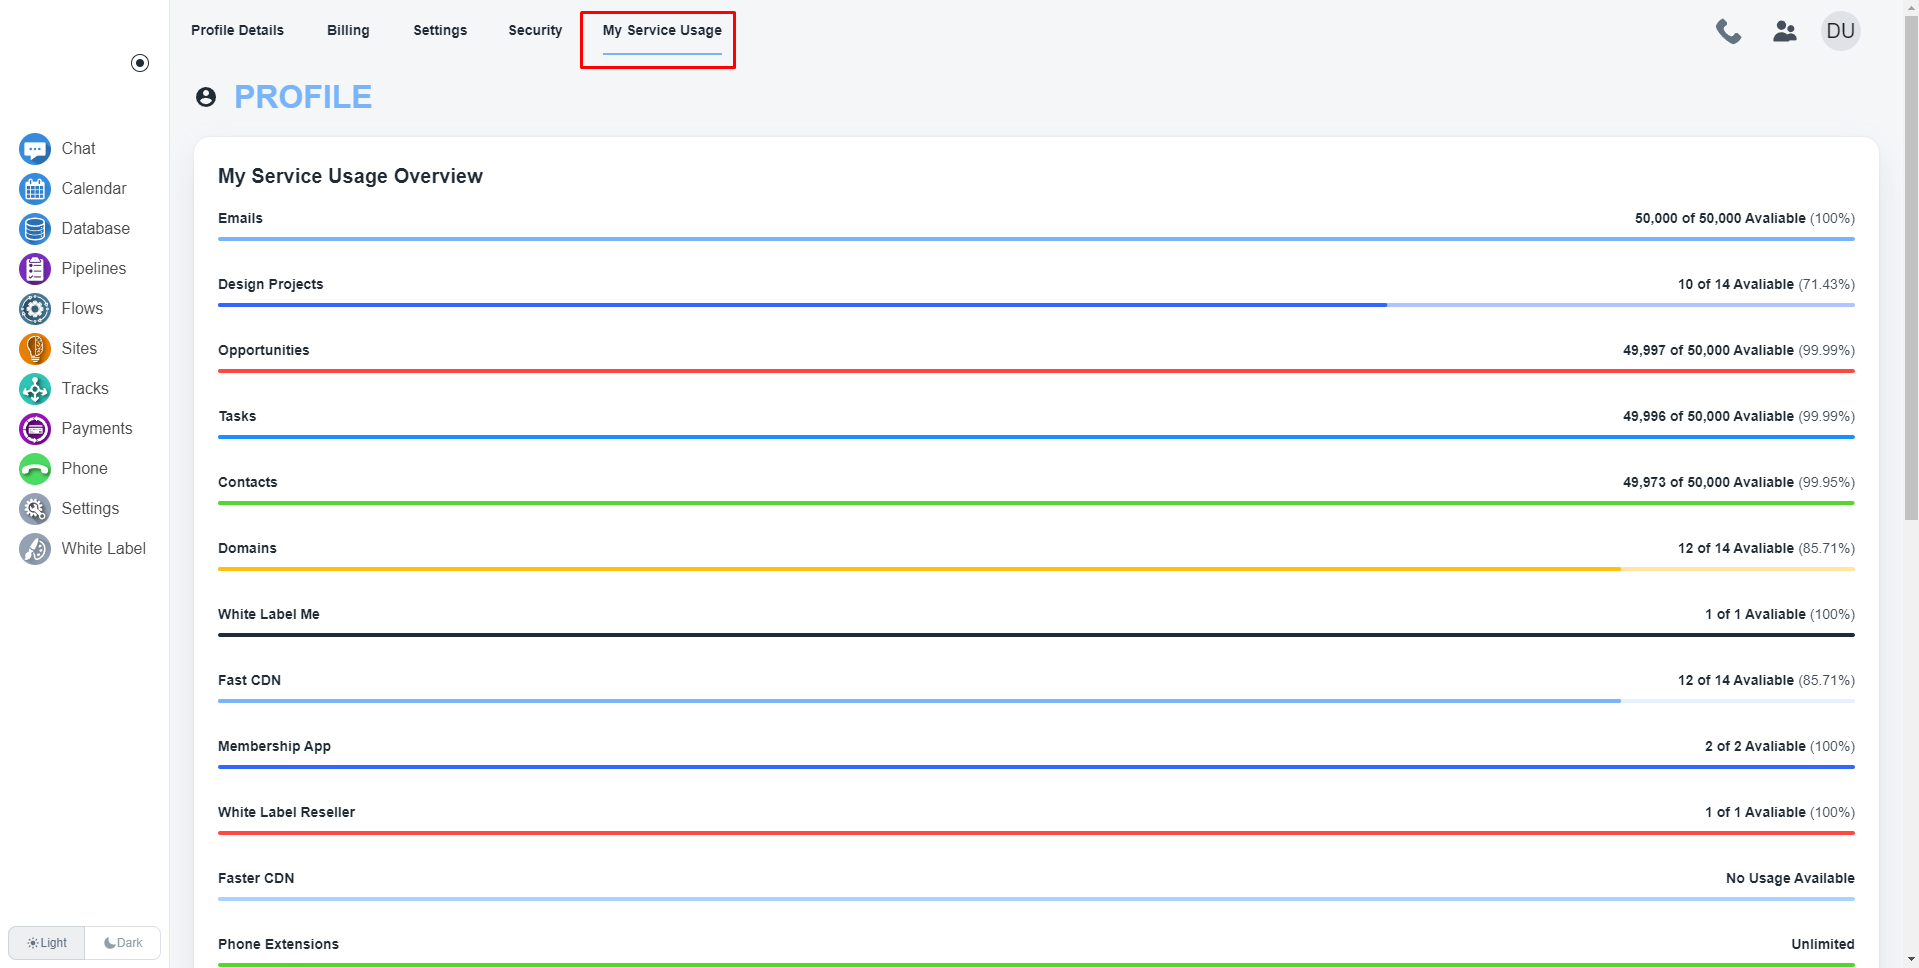Click the Calendar icon in sidebar
Image resolution: width=1919 pixels, height=968 pixels.
coord(35,189)
